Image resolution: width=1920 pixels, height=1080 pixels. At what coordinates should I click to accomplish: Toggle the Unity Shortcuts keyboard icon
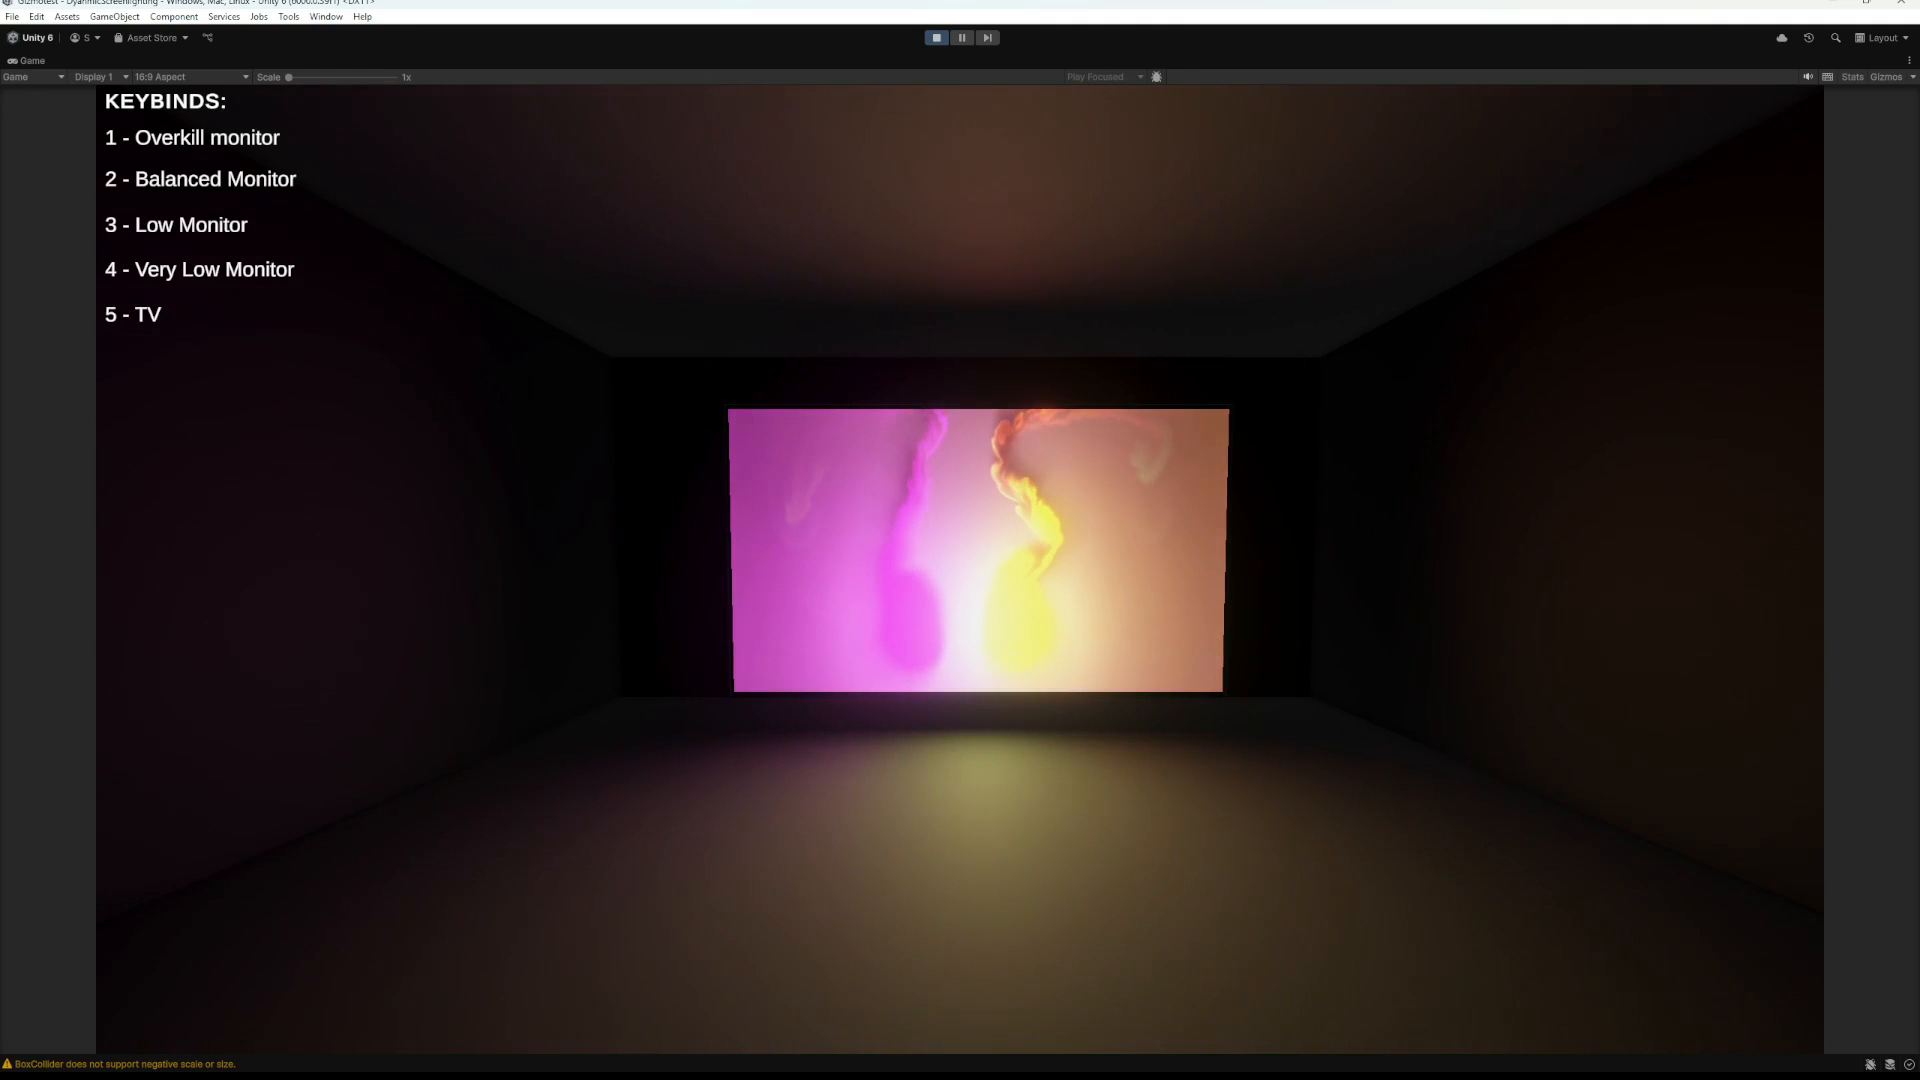click(1828, 77)
